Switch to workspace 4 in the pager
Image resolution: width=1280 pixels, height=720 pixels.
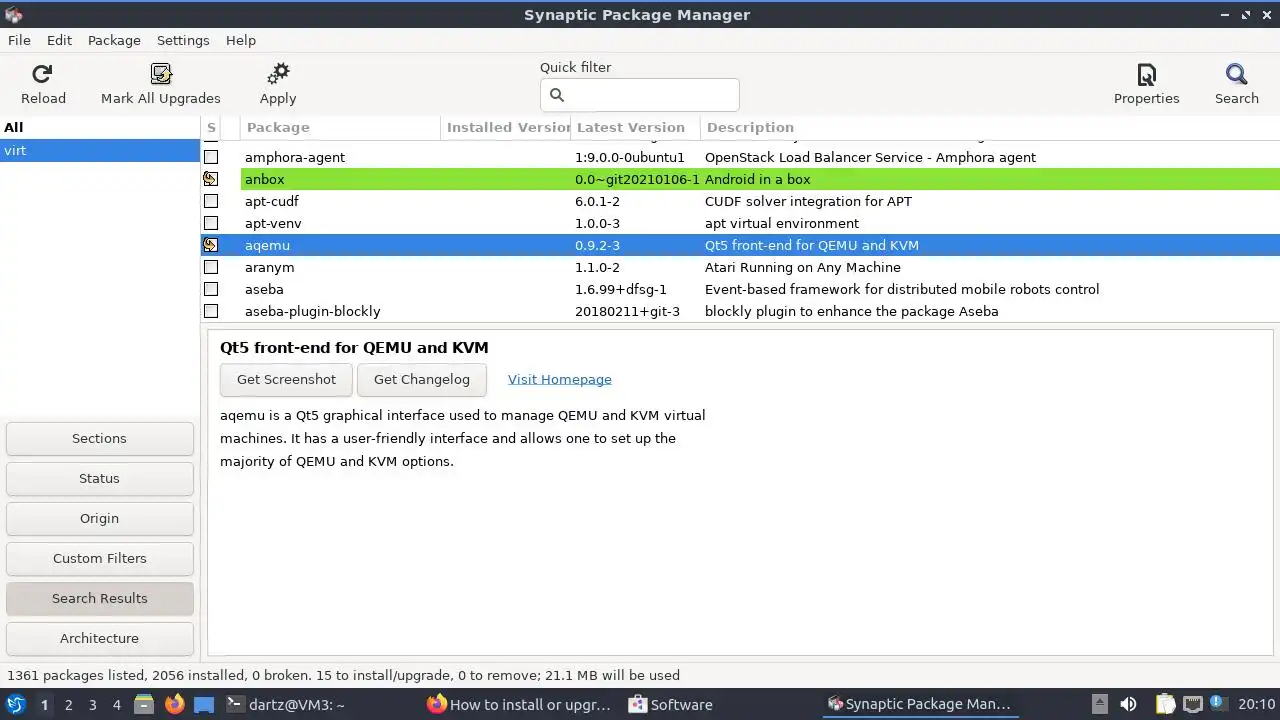[x=116, y=704]
